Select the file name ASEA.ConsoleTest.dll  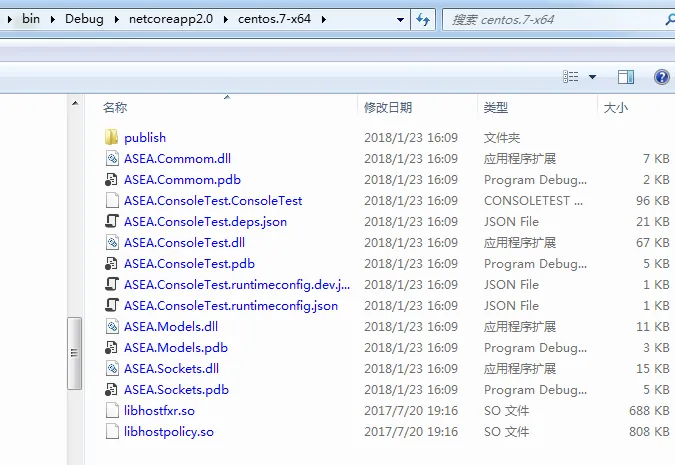coord(184,242)
